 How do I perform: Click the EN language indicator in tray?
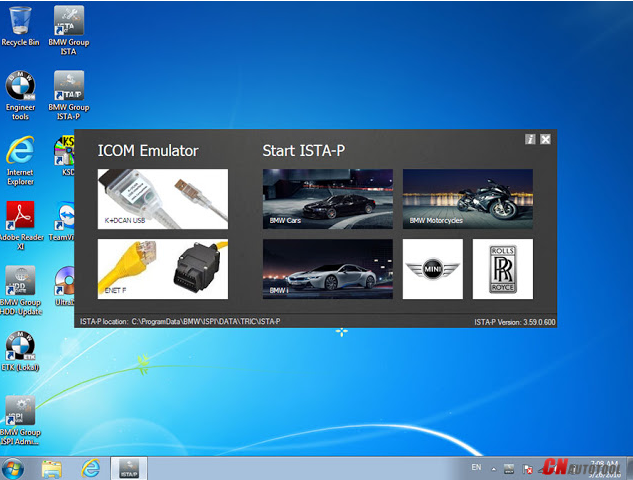[x=476, y=467]
